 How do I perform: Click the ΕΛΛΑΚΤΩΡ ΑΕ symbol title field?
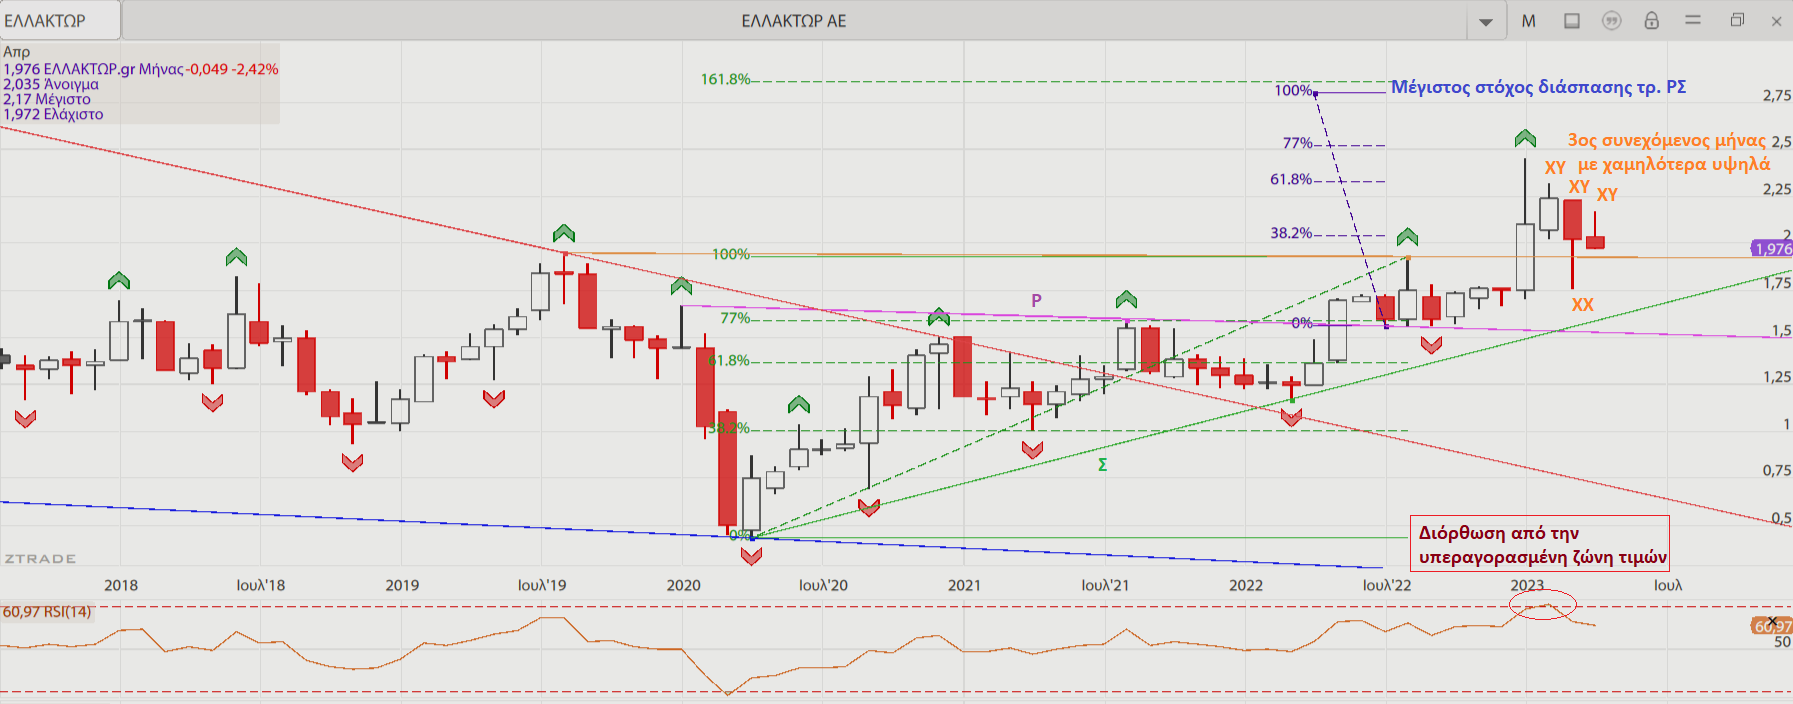pyautogui.click(x=794, y=21)
